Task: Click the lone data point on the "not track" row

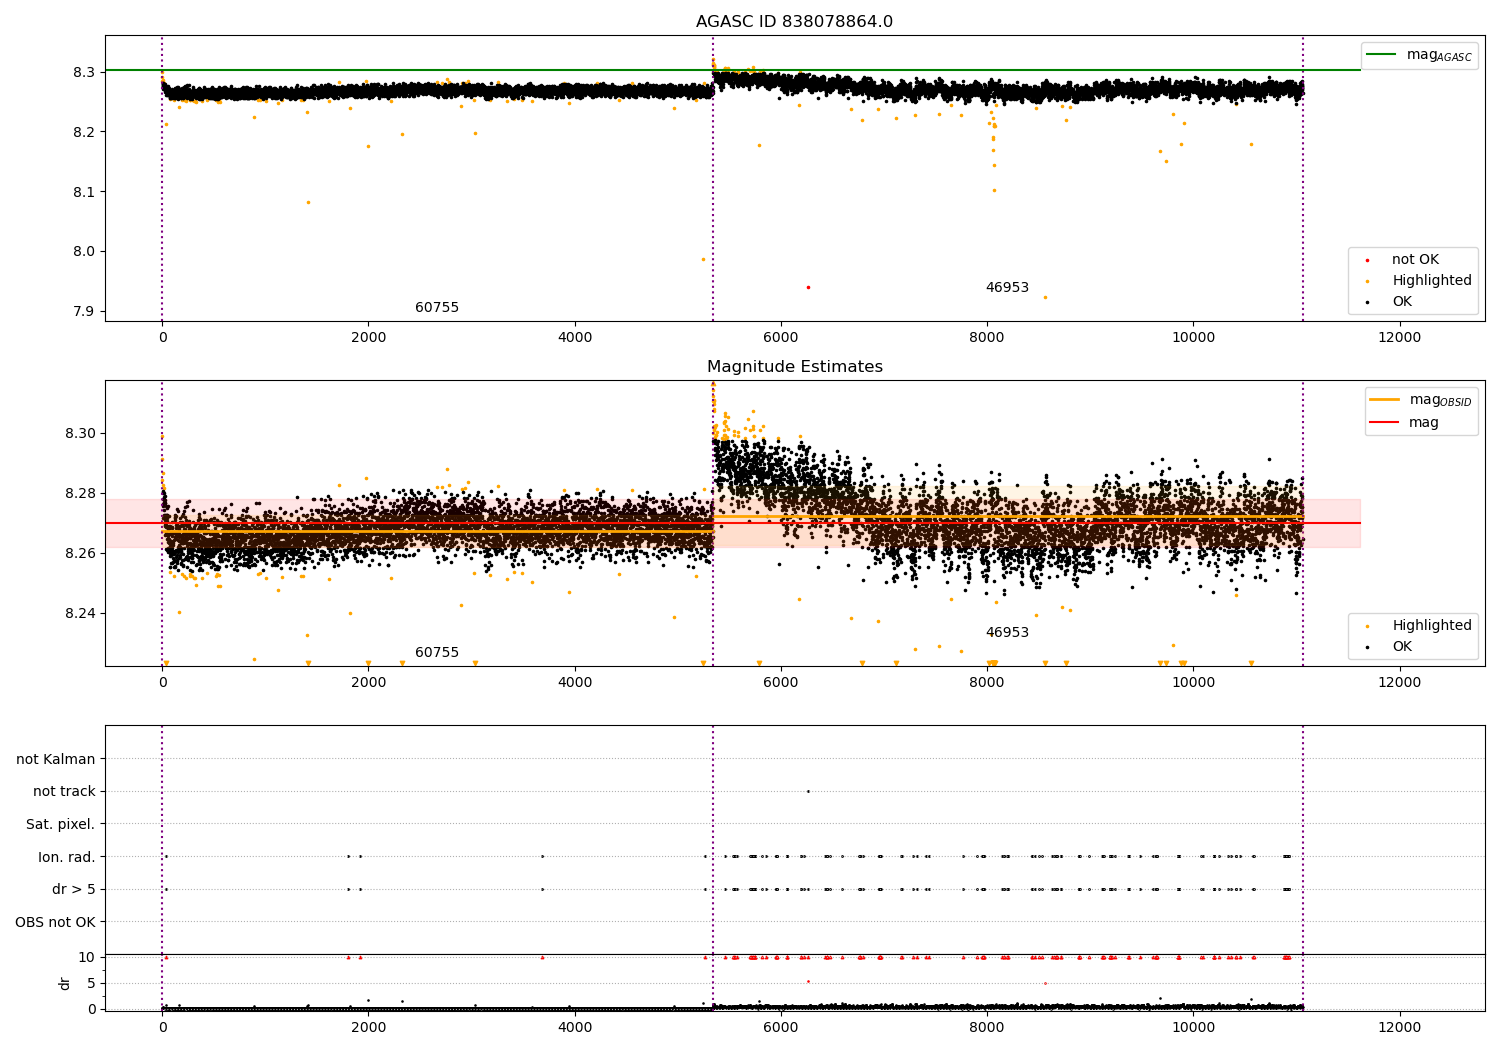Action: coord(808,792)
